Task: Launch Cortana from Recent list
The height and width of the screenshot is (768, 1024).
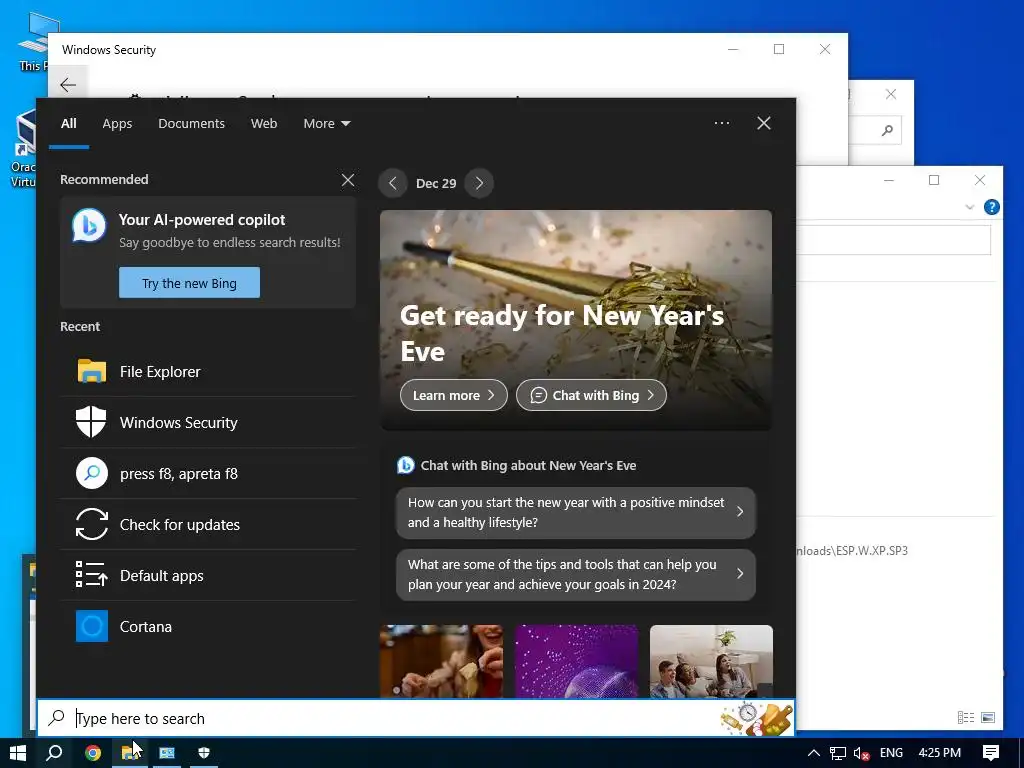Action: [208, 626]
